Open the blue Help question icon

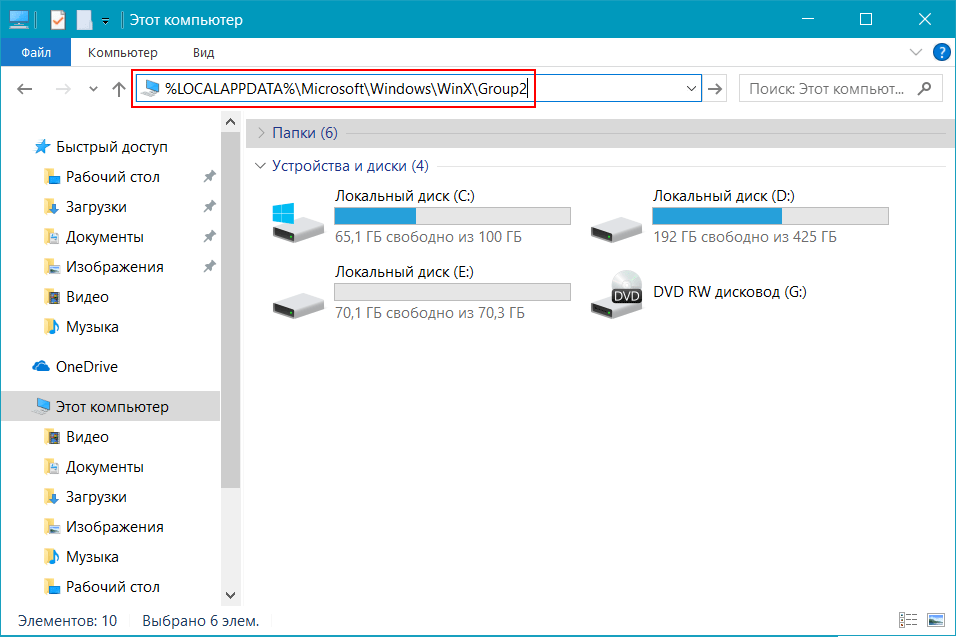(x=941, y=52)
